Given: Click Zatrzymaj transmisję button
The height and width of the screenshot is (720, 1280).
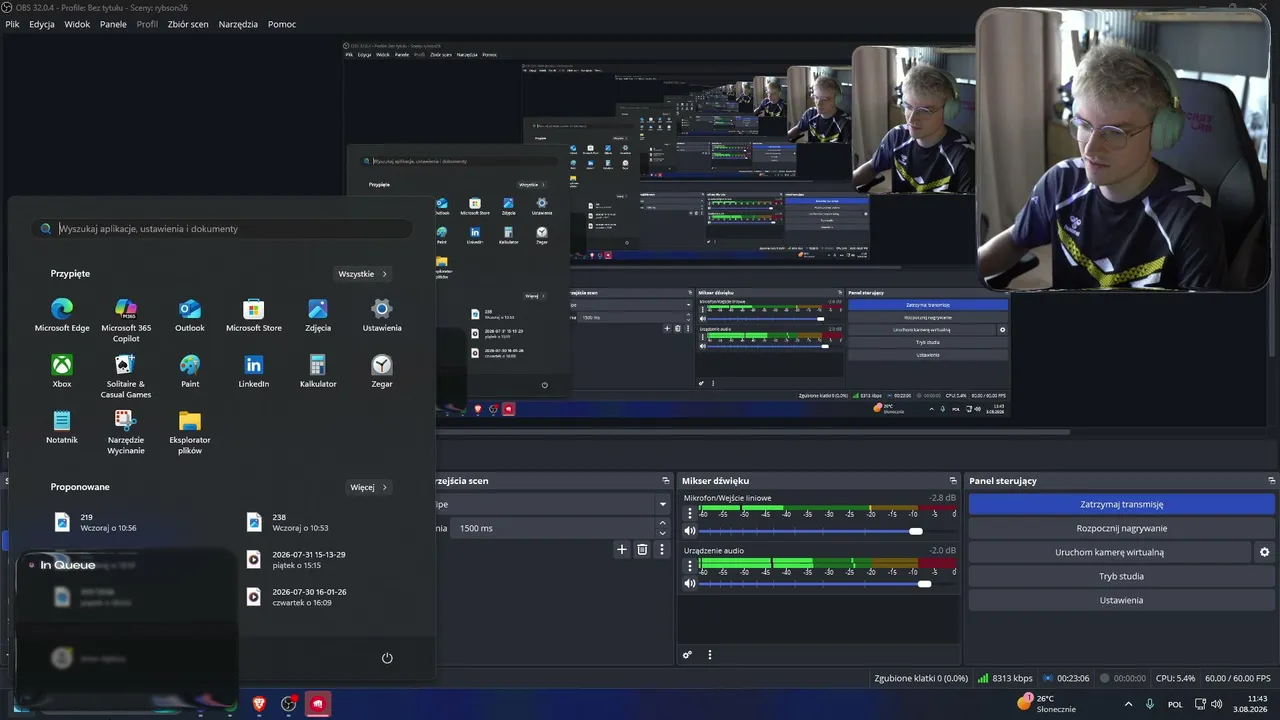Looking at the screenshot, I should tap(1122, 504).
